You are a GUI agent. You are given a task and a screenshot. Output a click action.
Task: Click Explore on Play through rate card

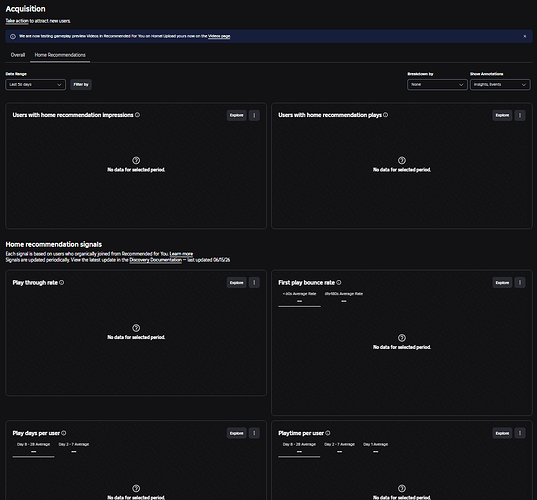coord(237,283)
